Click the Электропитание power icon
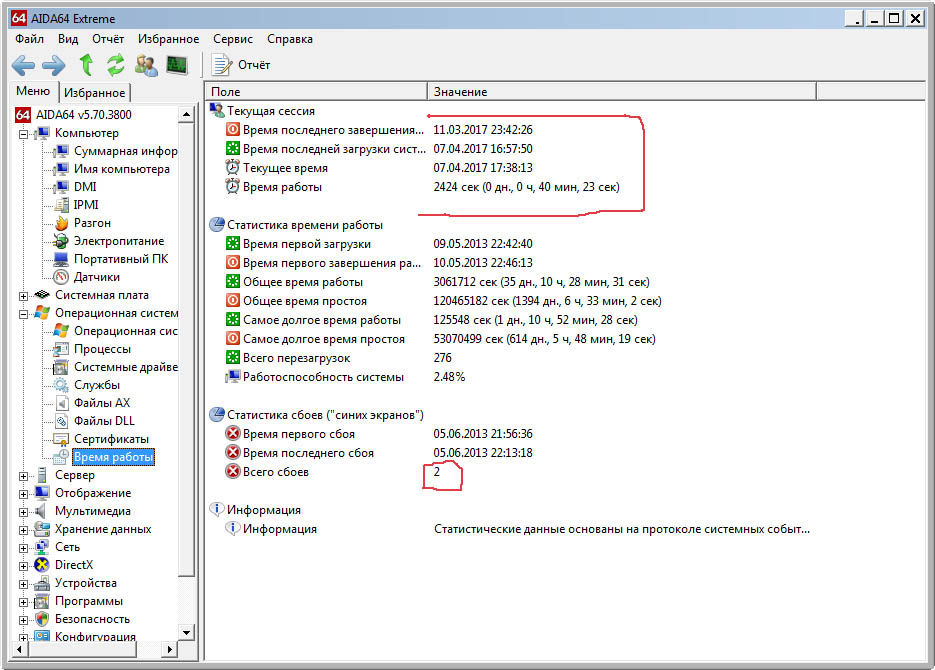Screen dimensions: 935x670 click(x=61, y=241)
